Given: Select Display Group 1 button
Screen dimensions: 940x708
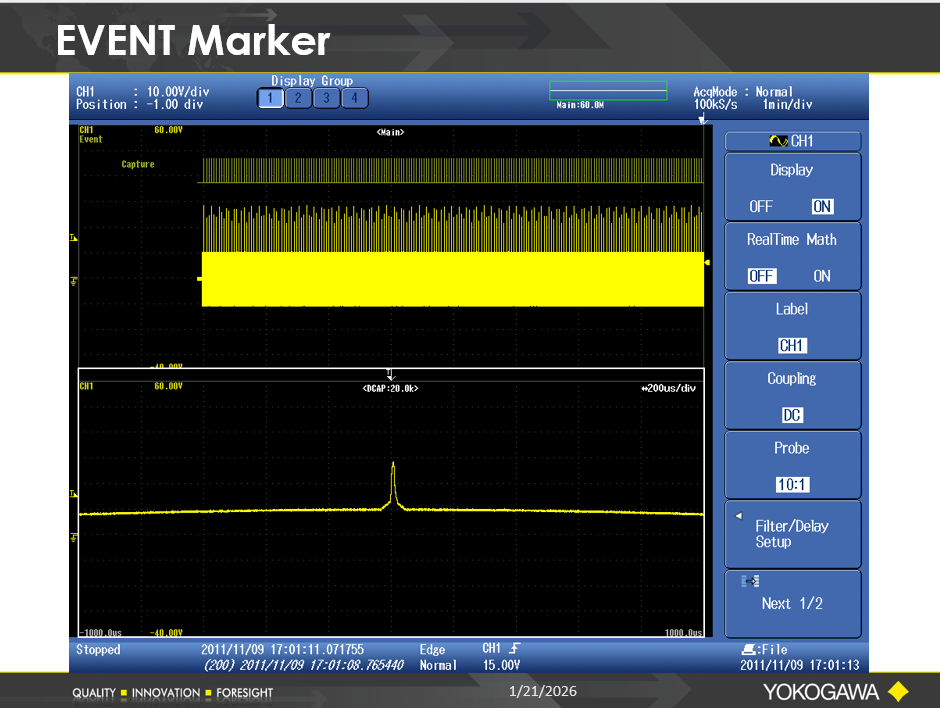Looking at the screenshot, I should pos(270,98).
